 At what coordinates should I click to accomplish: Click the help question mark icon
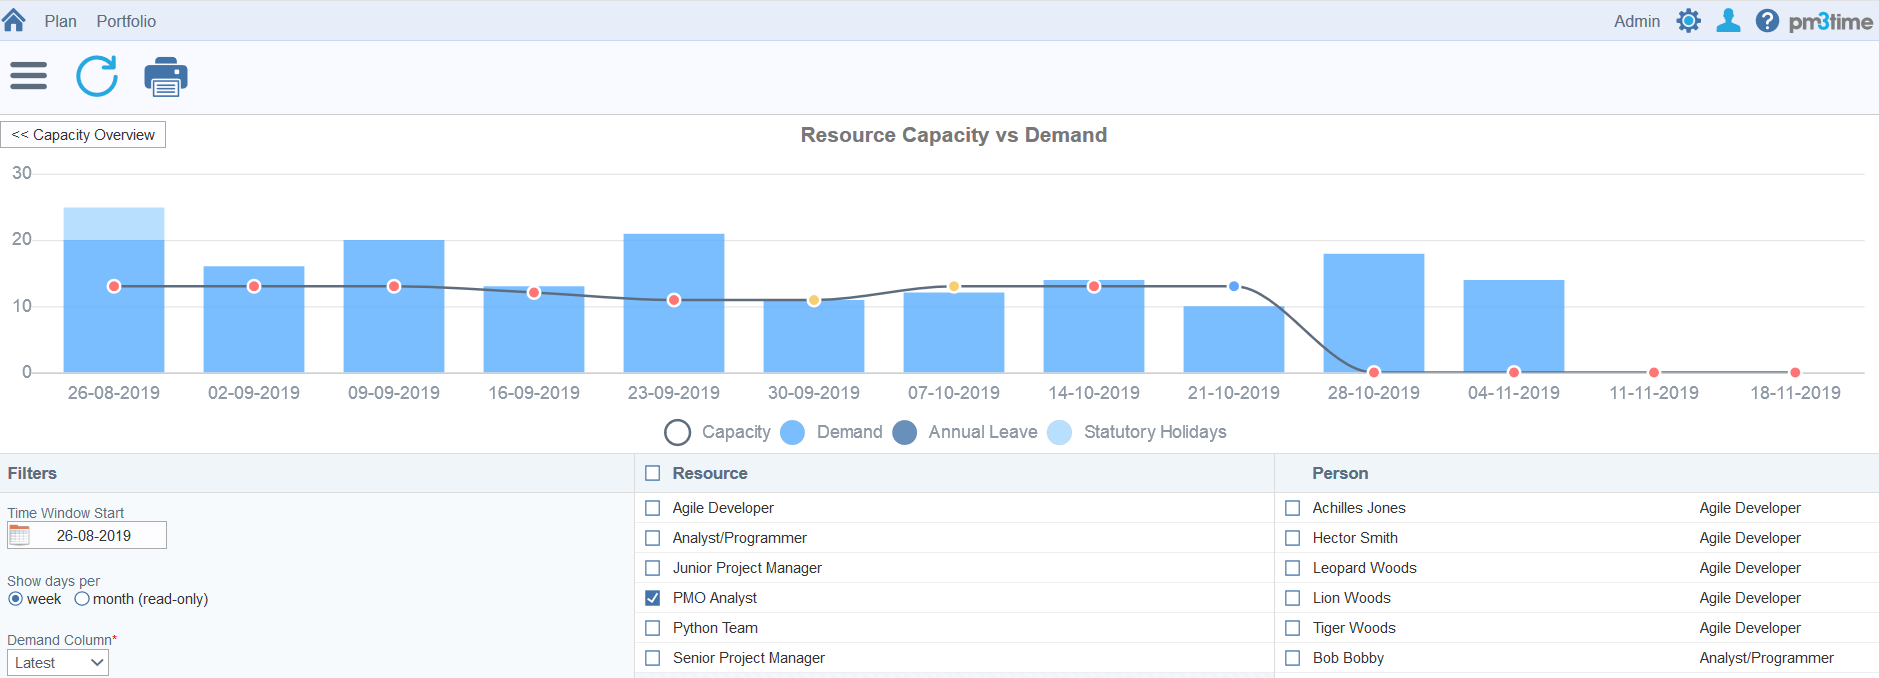[1767, 21]
